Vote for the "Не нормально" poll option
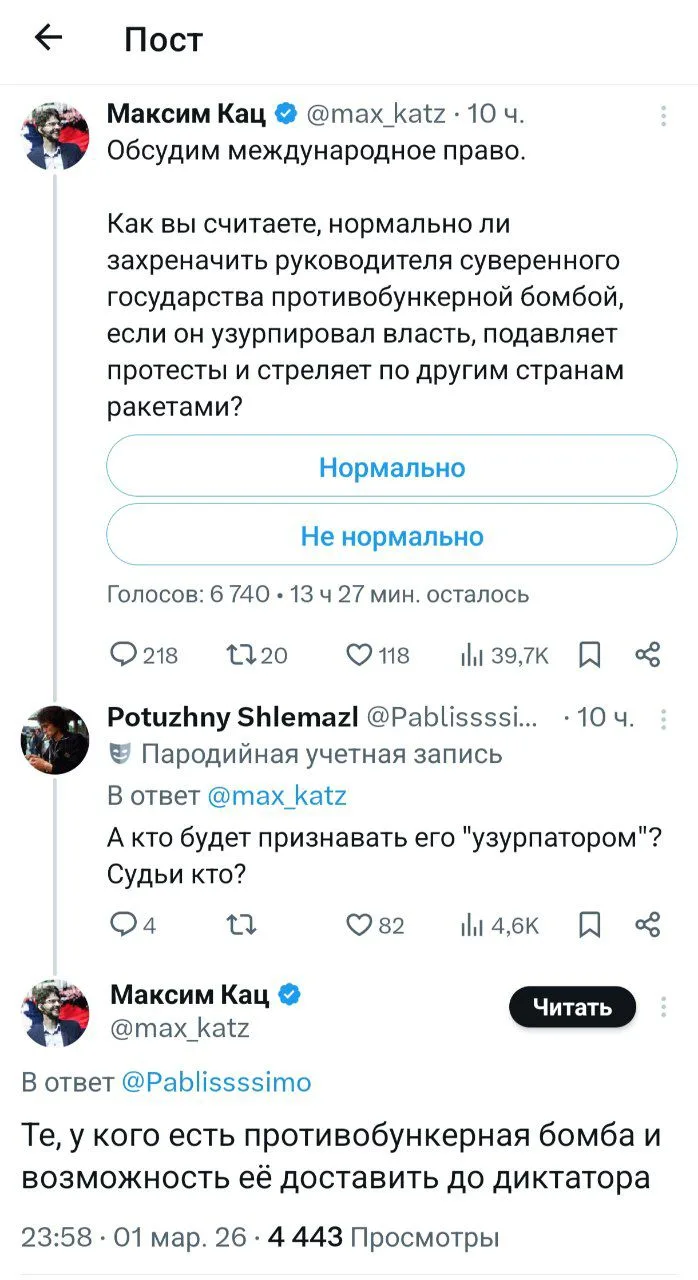The height and width of the screenshot is (1280, 698). pos(391,537)
